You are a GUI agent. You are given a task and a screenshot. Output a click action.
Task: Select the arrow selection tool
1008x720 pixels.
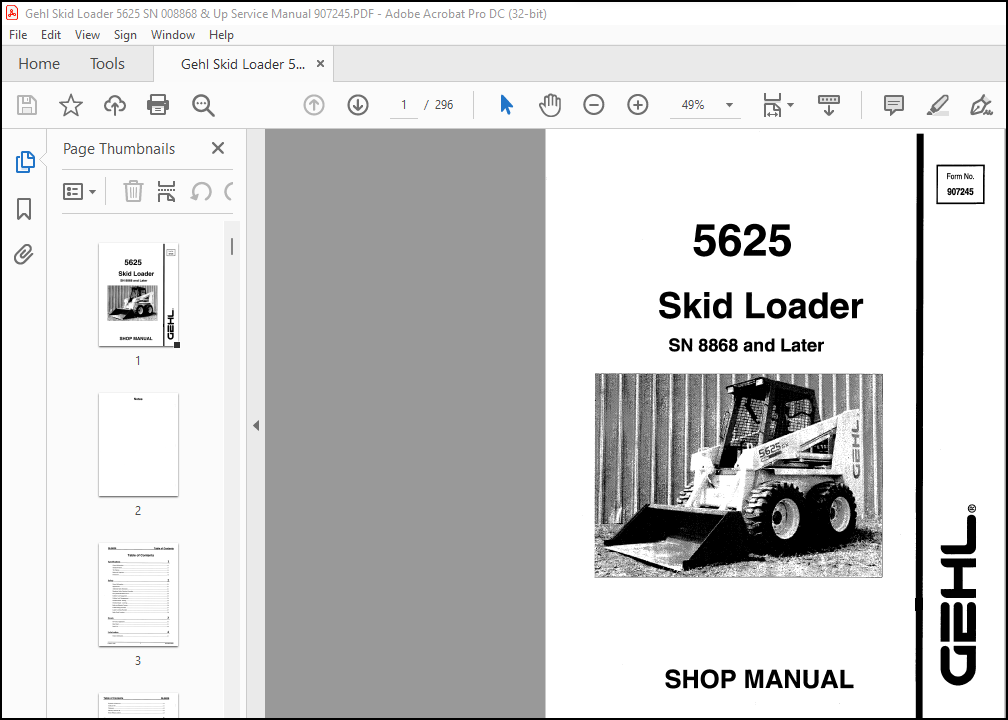[x=507, y=105]
